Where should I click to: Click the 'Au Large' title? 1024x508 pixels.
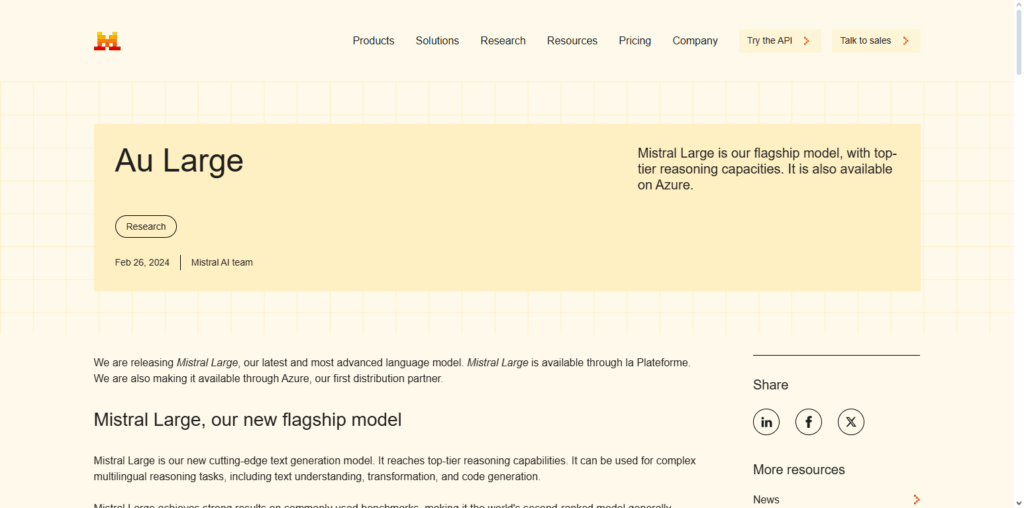pyautogui.click(x=179, y=161)
